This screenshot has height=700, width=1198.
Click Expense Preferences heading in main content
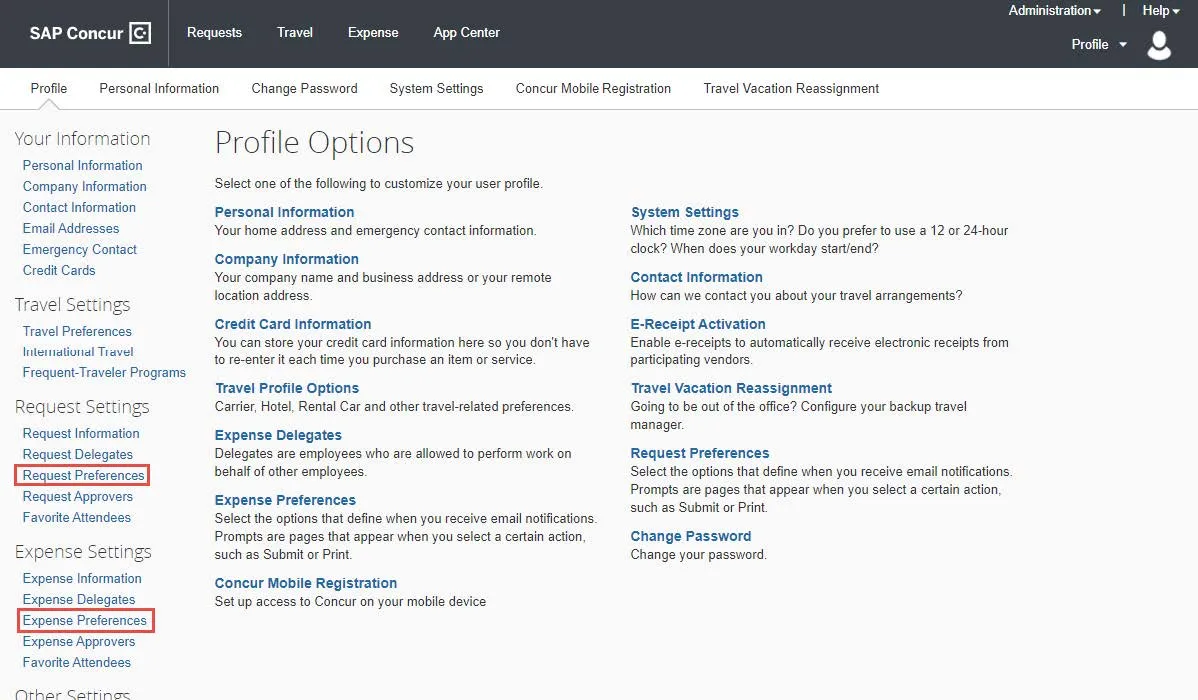click(x=285, y=501)
